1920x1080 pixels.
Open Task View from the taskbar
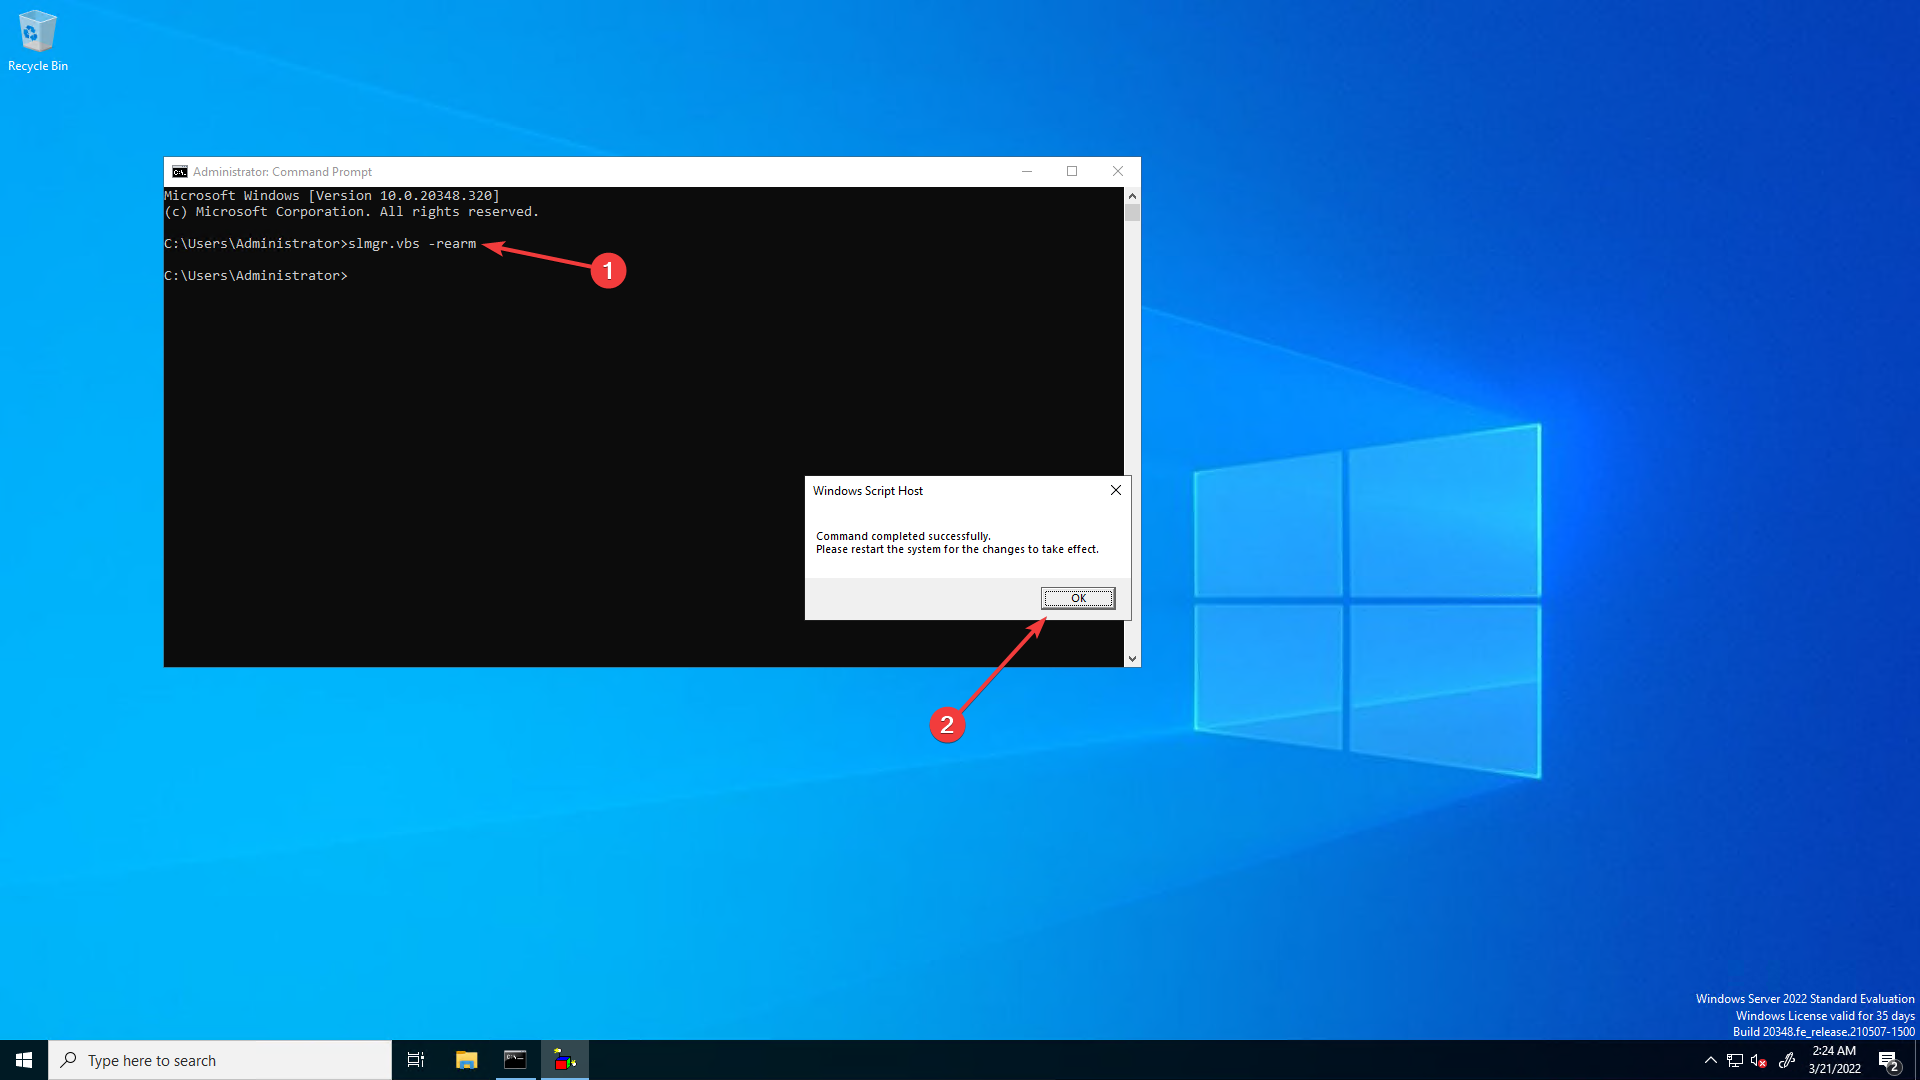tap(416, 1060)
